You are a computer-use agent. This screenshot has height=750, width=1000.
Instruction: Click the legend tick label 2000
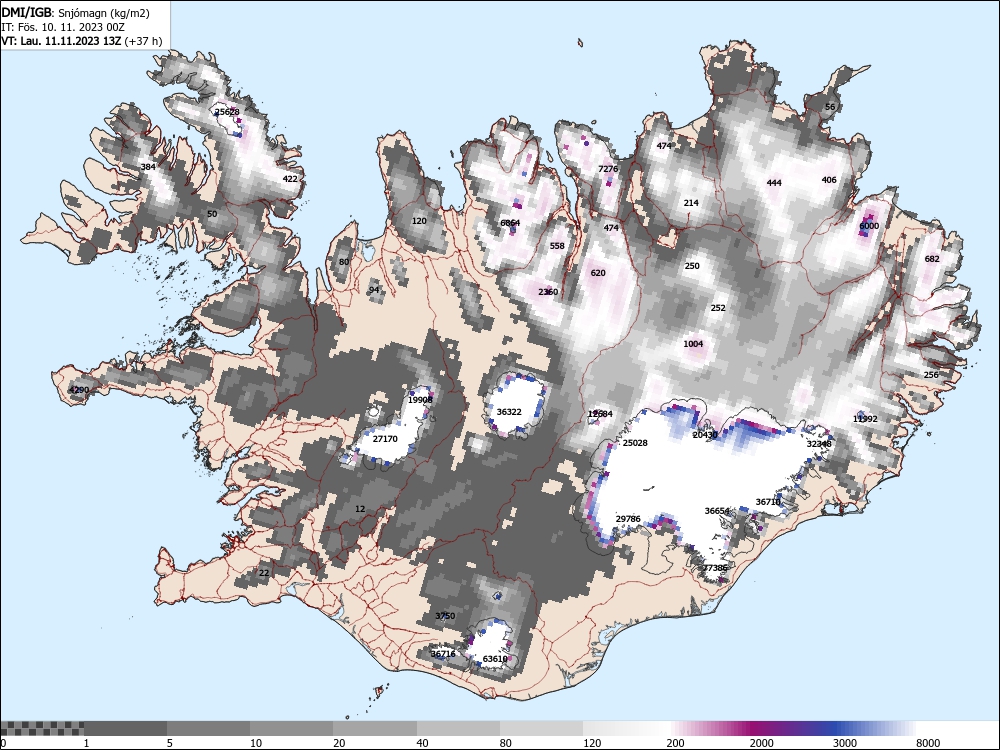point(761,743)
